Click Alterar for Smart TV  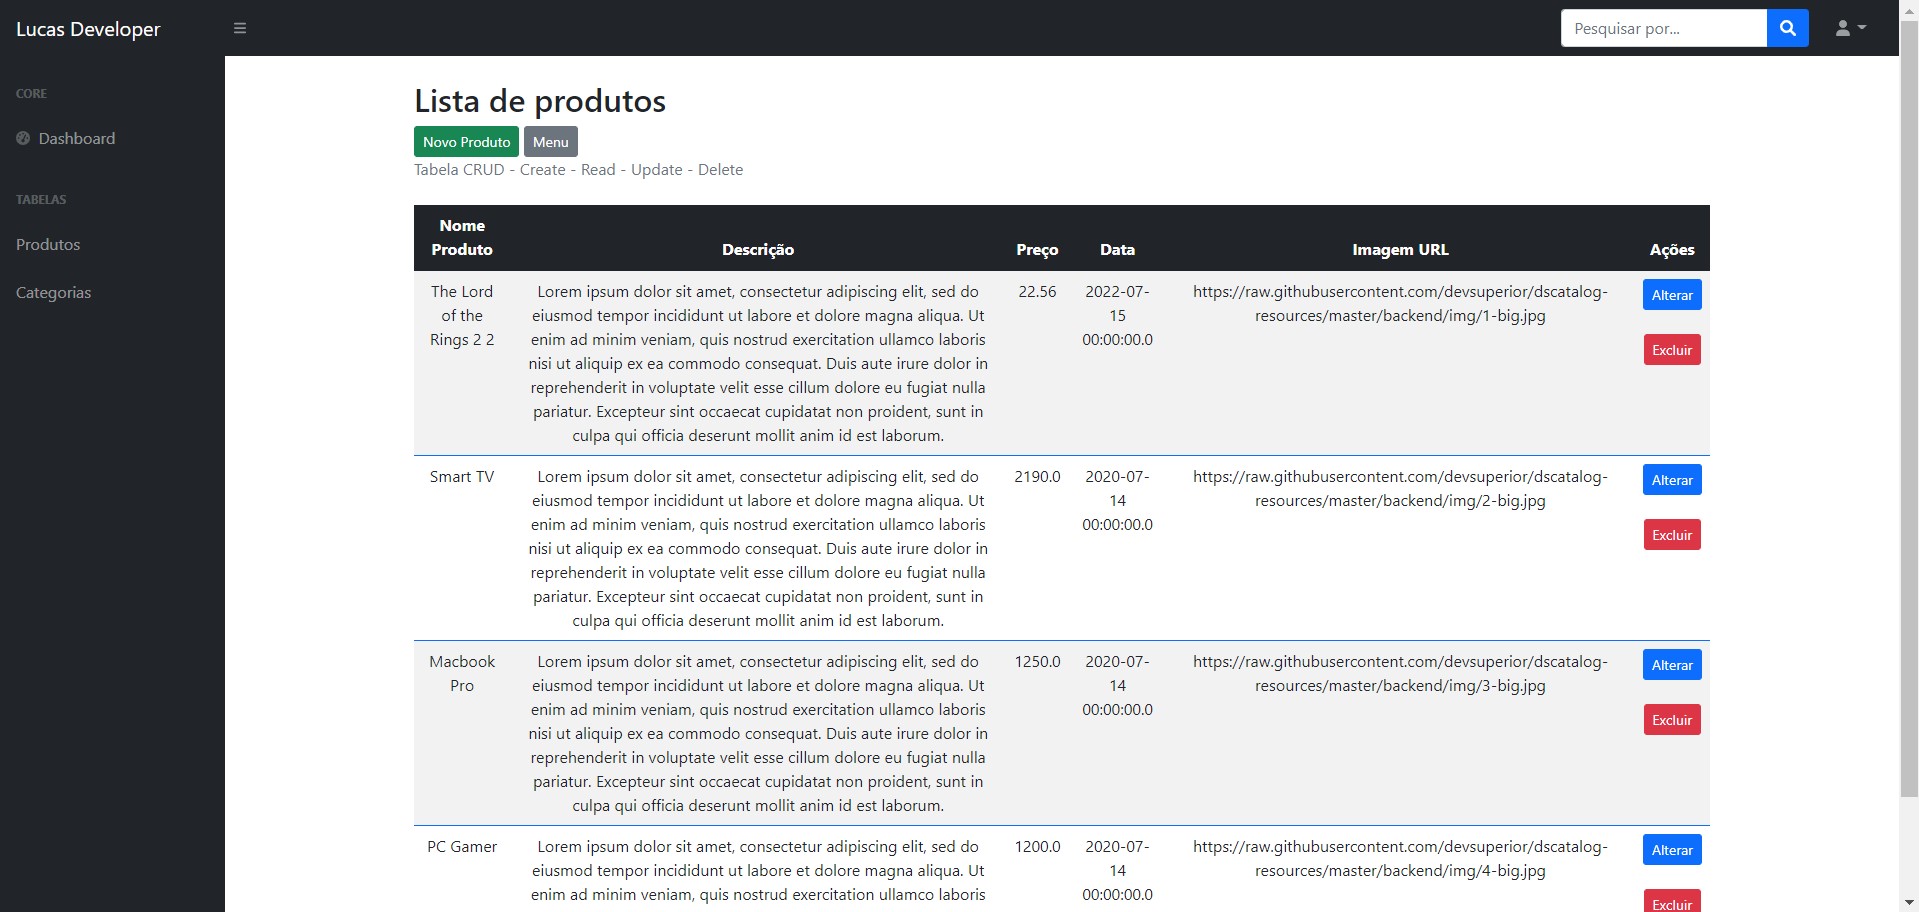point(1670,479)
